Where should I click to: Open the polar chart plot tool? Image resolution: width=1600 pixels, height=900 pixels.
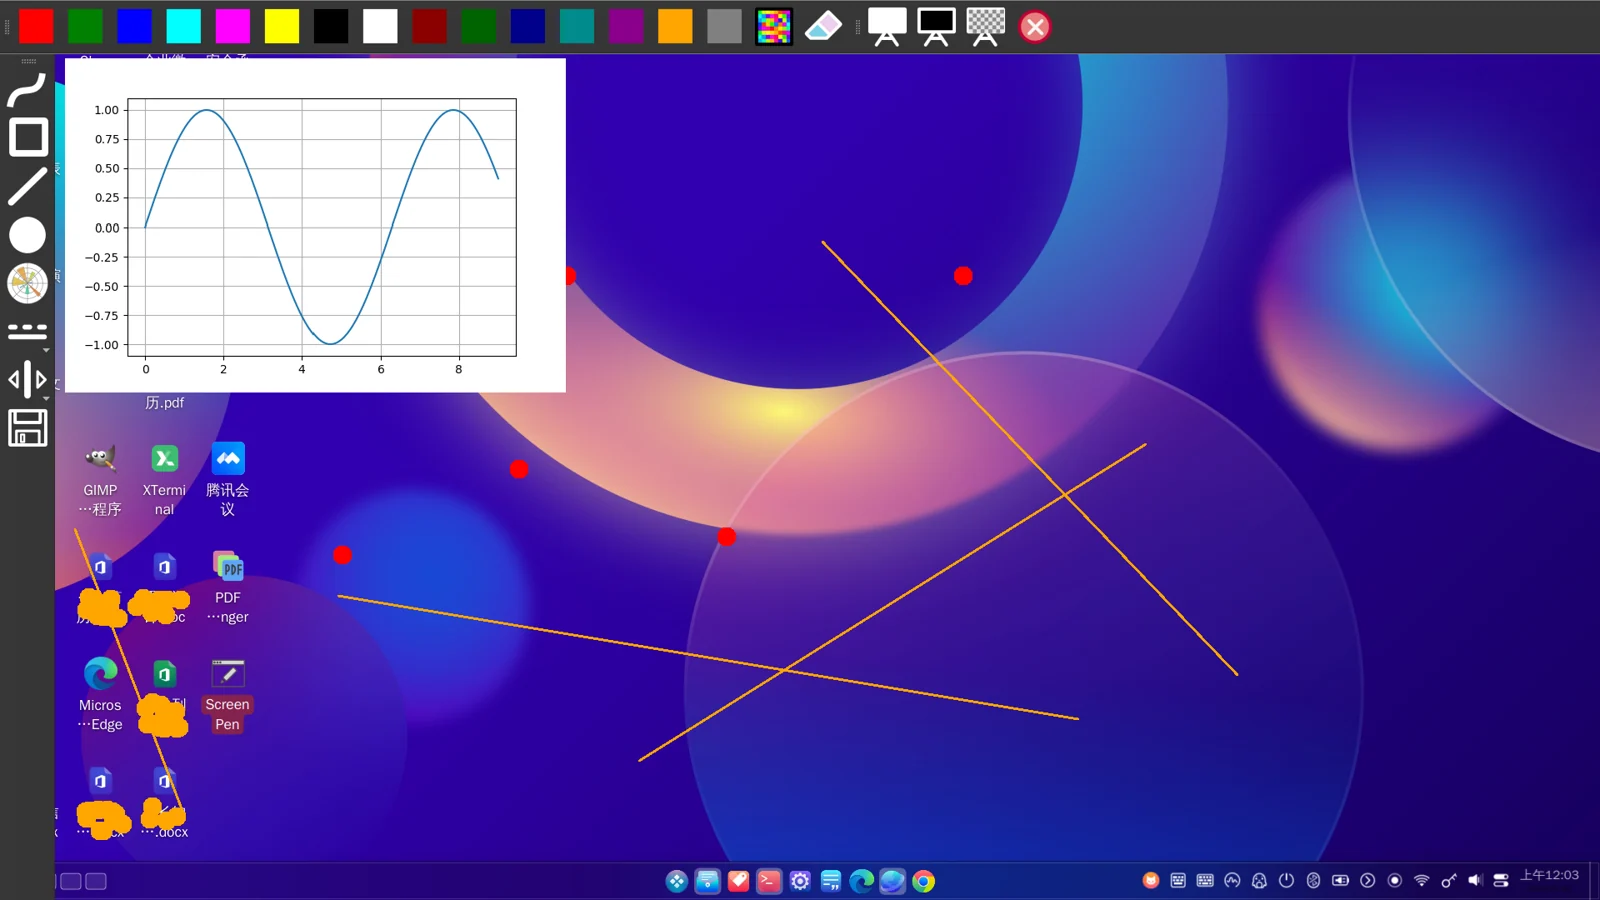pyautogui.click(x=27, y=283)
